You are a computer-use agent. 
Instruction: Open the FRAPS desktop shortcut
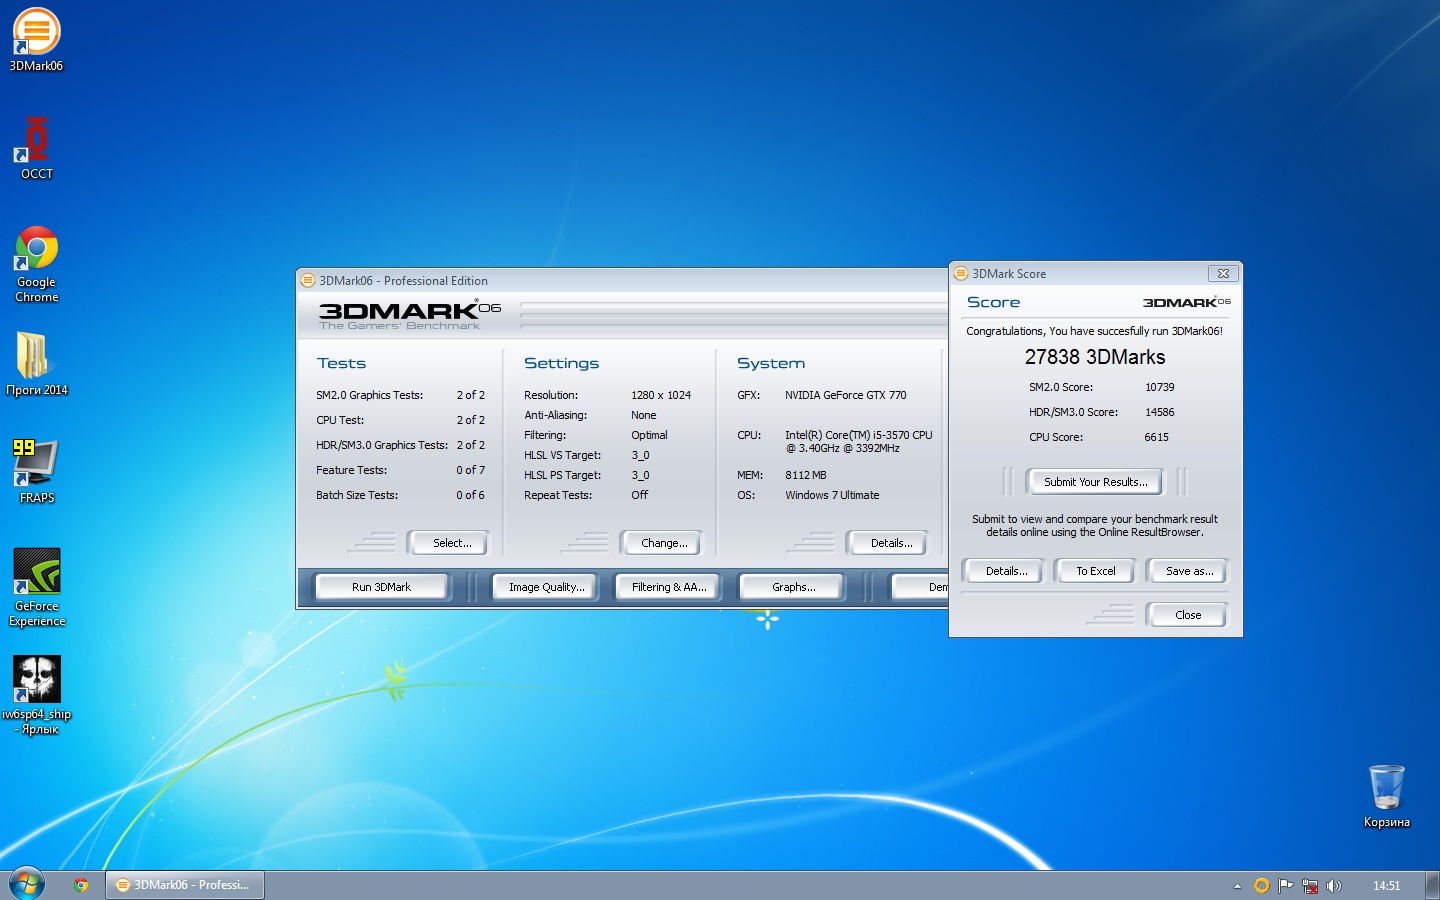(36, 464)
